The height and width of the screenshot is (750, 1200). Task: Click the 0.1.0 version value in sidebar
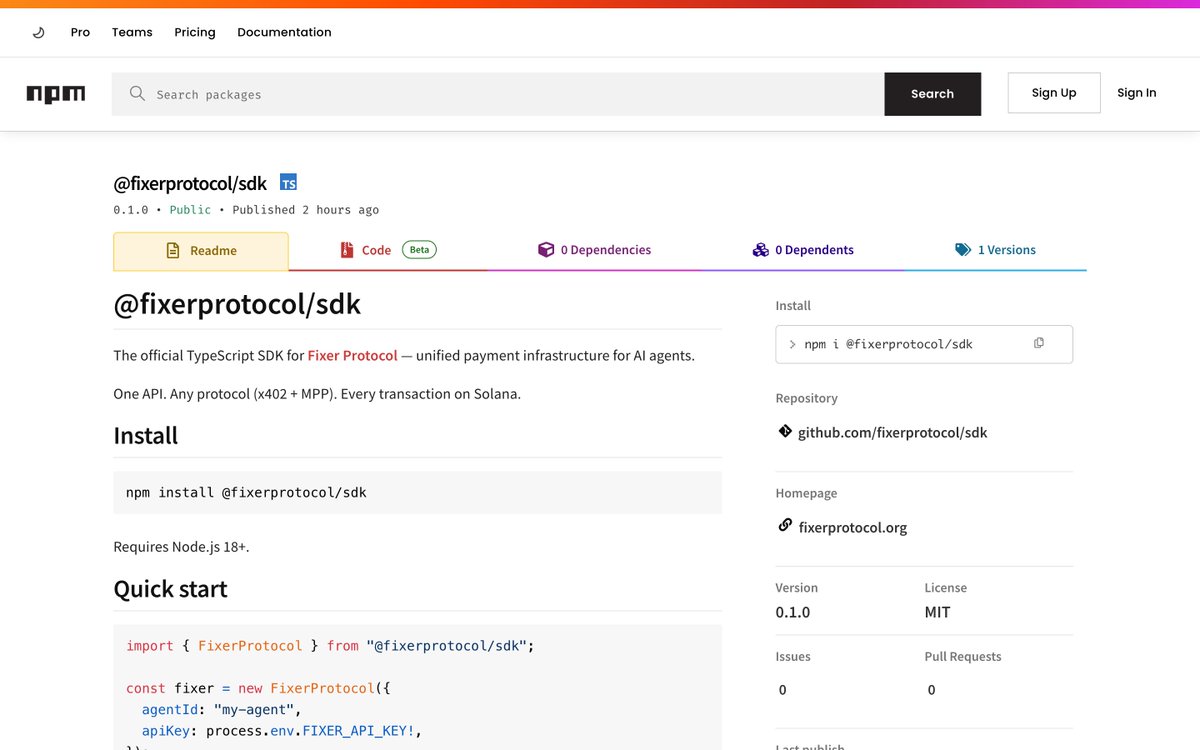click(793, 612)
